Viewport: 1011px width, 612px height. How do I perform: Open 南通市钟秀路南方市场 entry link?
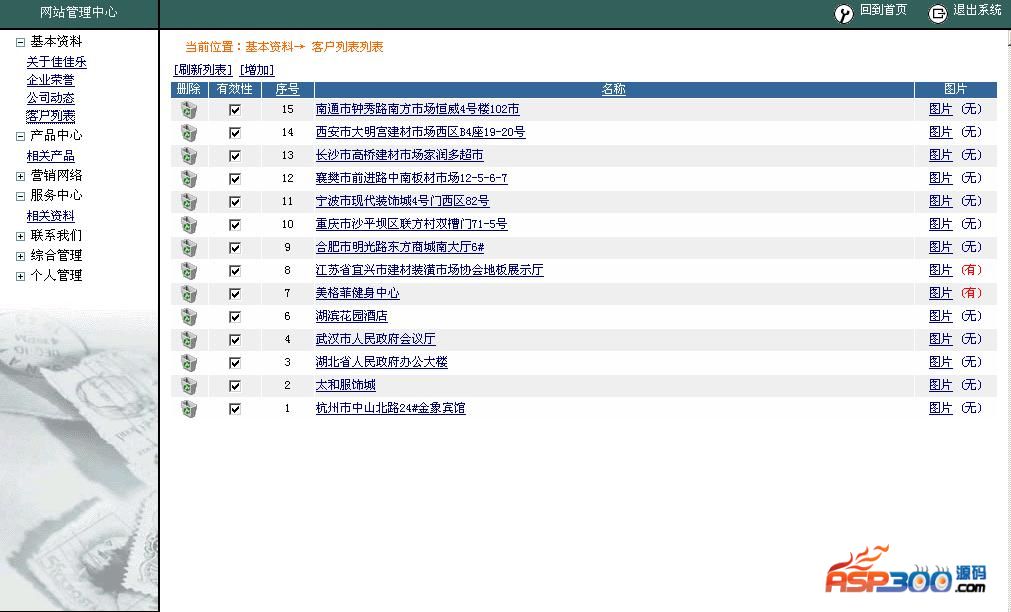(417, 110)
